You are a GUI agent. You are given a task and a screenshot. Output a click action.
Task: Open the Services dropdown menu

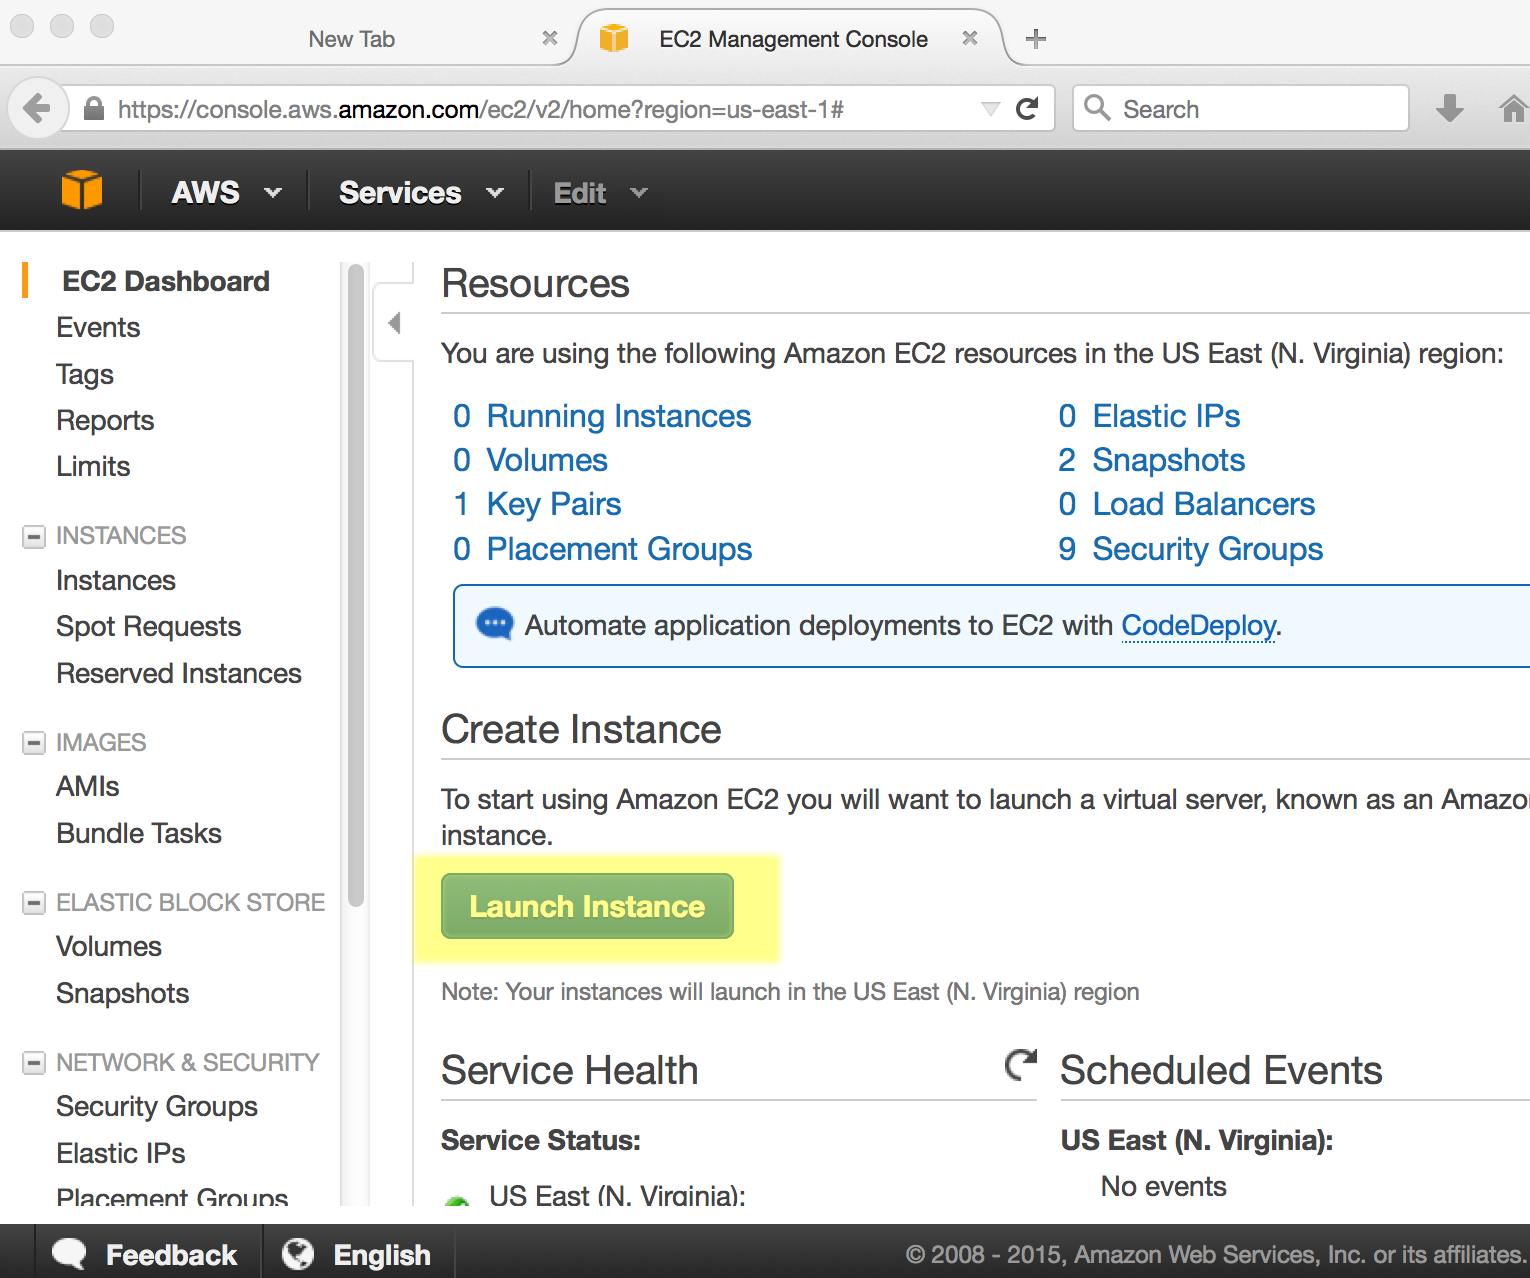click(420, 192)
